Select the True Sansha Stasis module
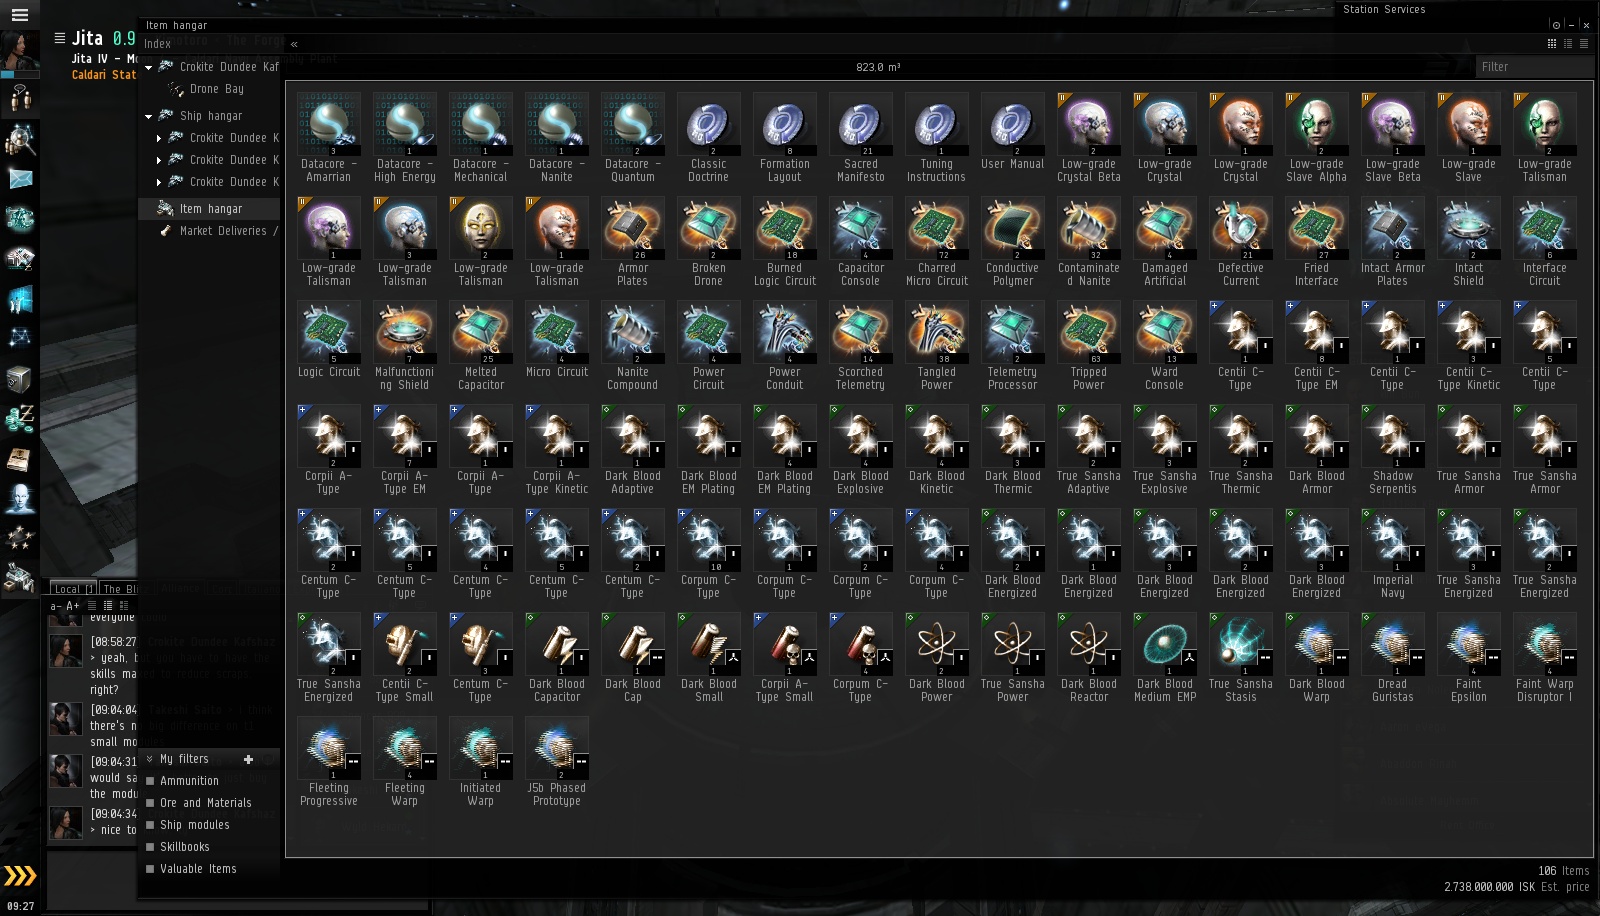This screenshot has width=1600, height=916. coord(1241,658)
